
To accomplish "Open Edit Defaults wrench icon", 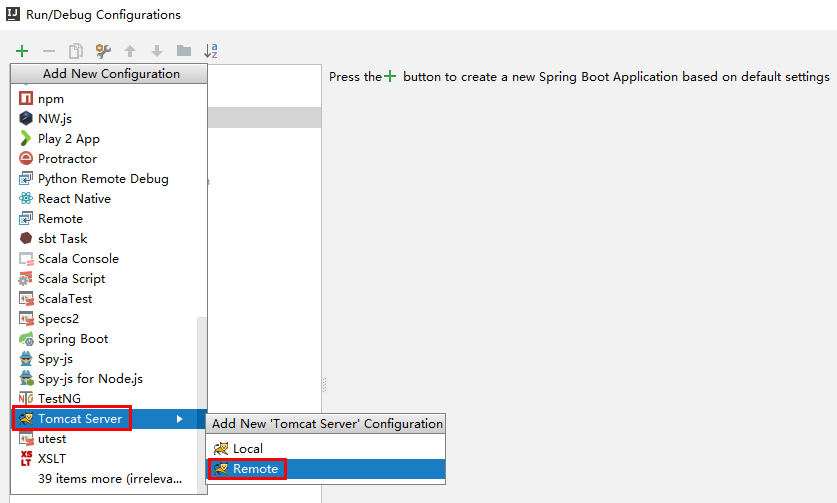I will click(103, 51).
